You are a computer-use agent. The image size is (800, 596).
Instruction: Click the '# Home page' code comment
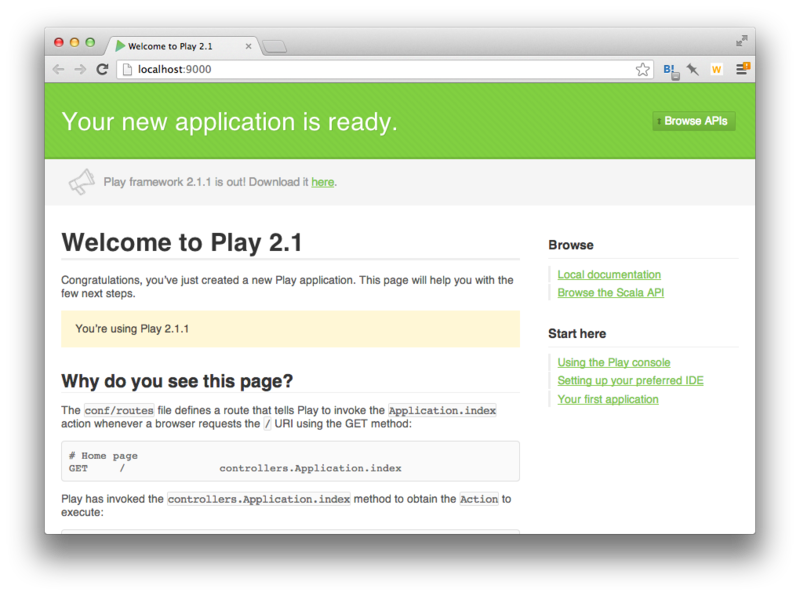[103, 456]
